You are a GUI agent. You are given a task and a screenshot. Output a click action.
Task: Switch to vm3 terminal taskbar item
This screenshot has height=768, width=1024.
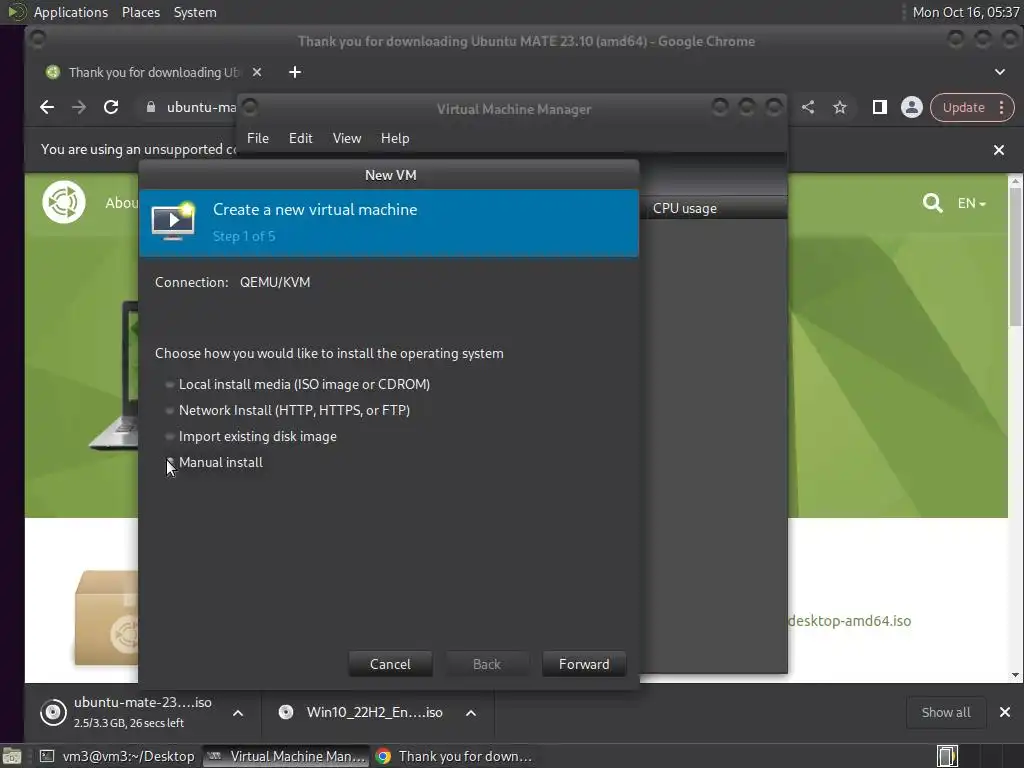116,756
